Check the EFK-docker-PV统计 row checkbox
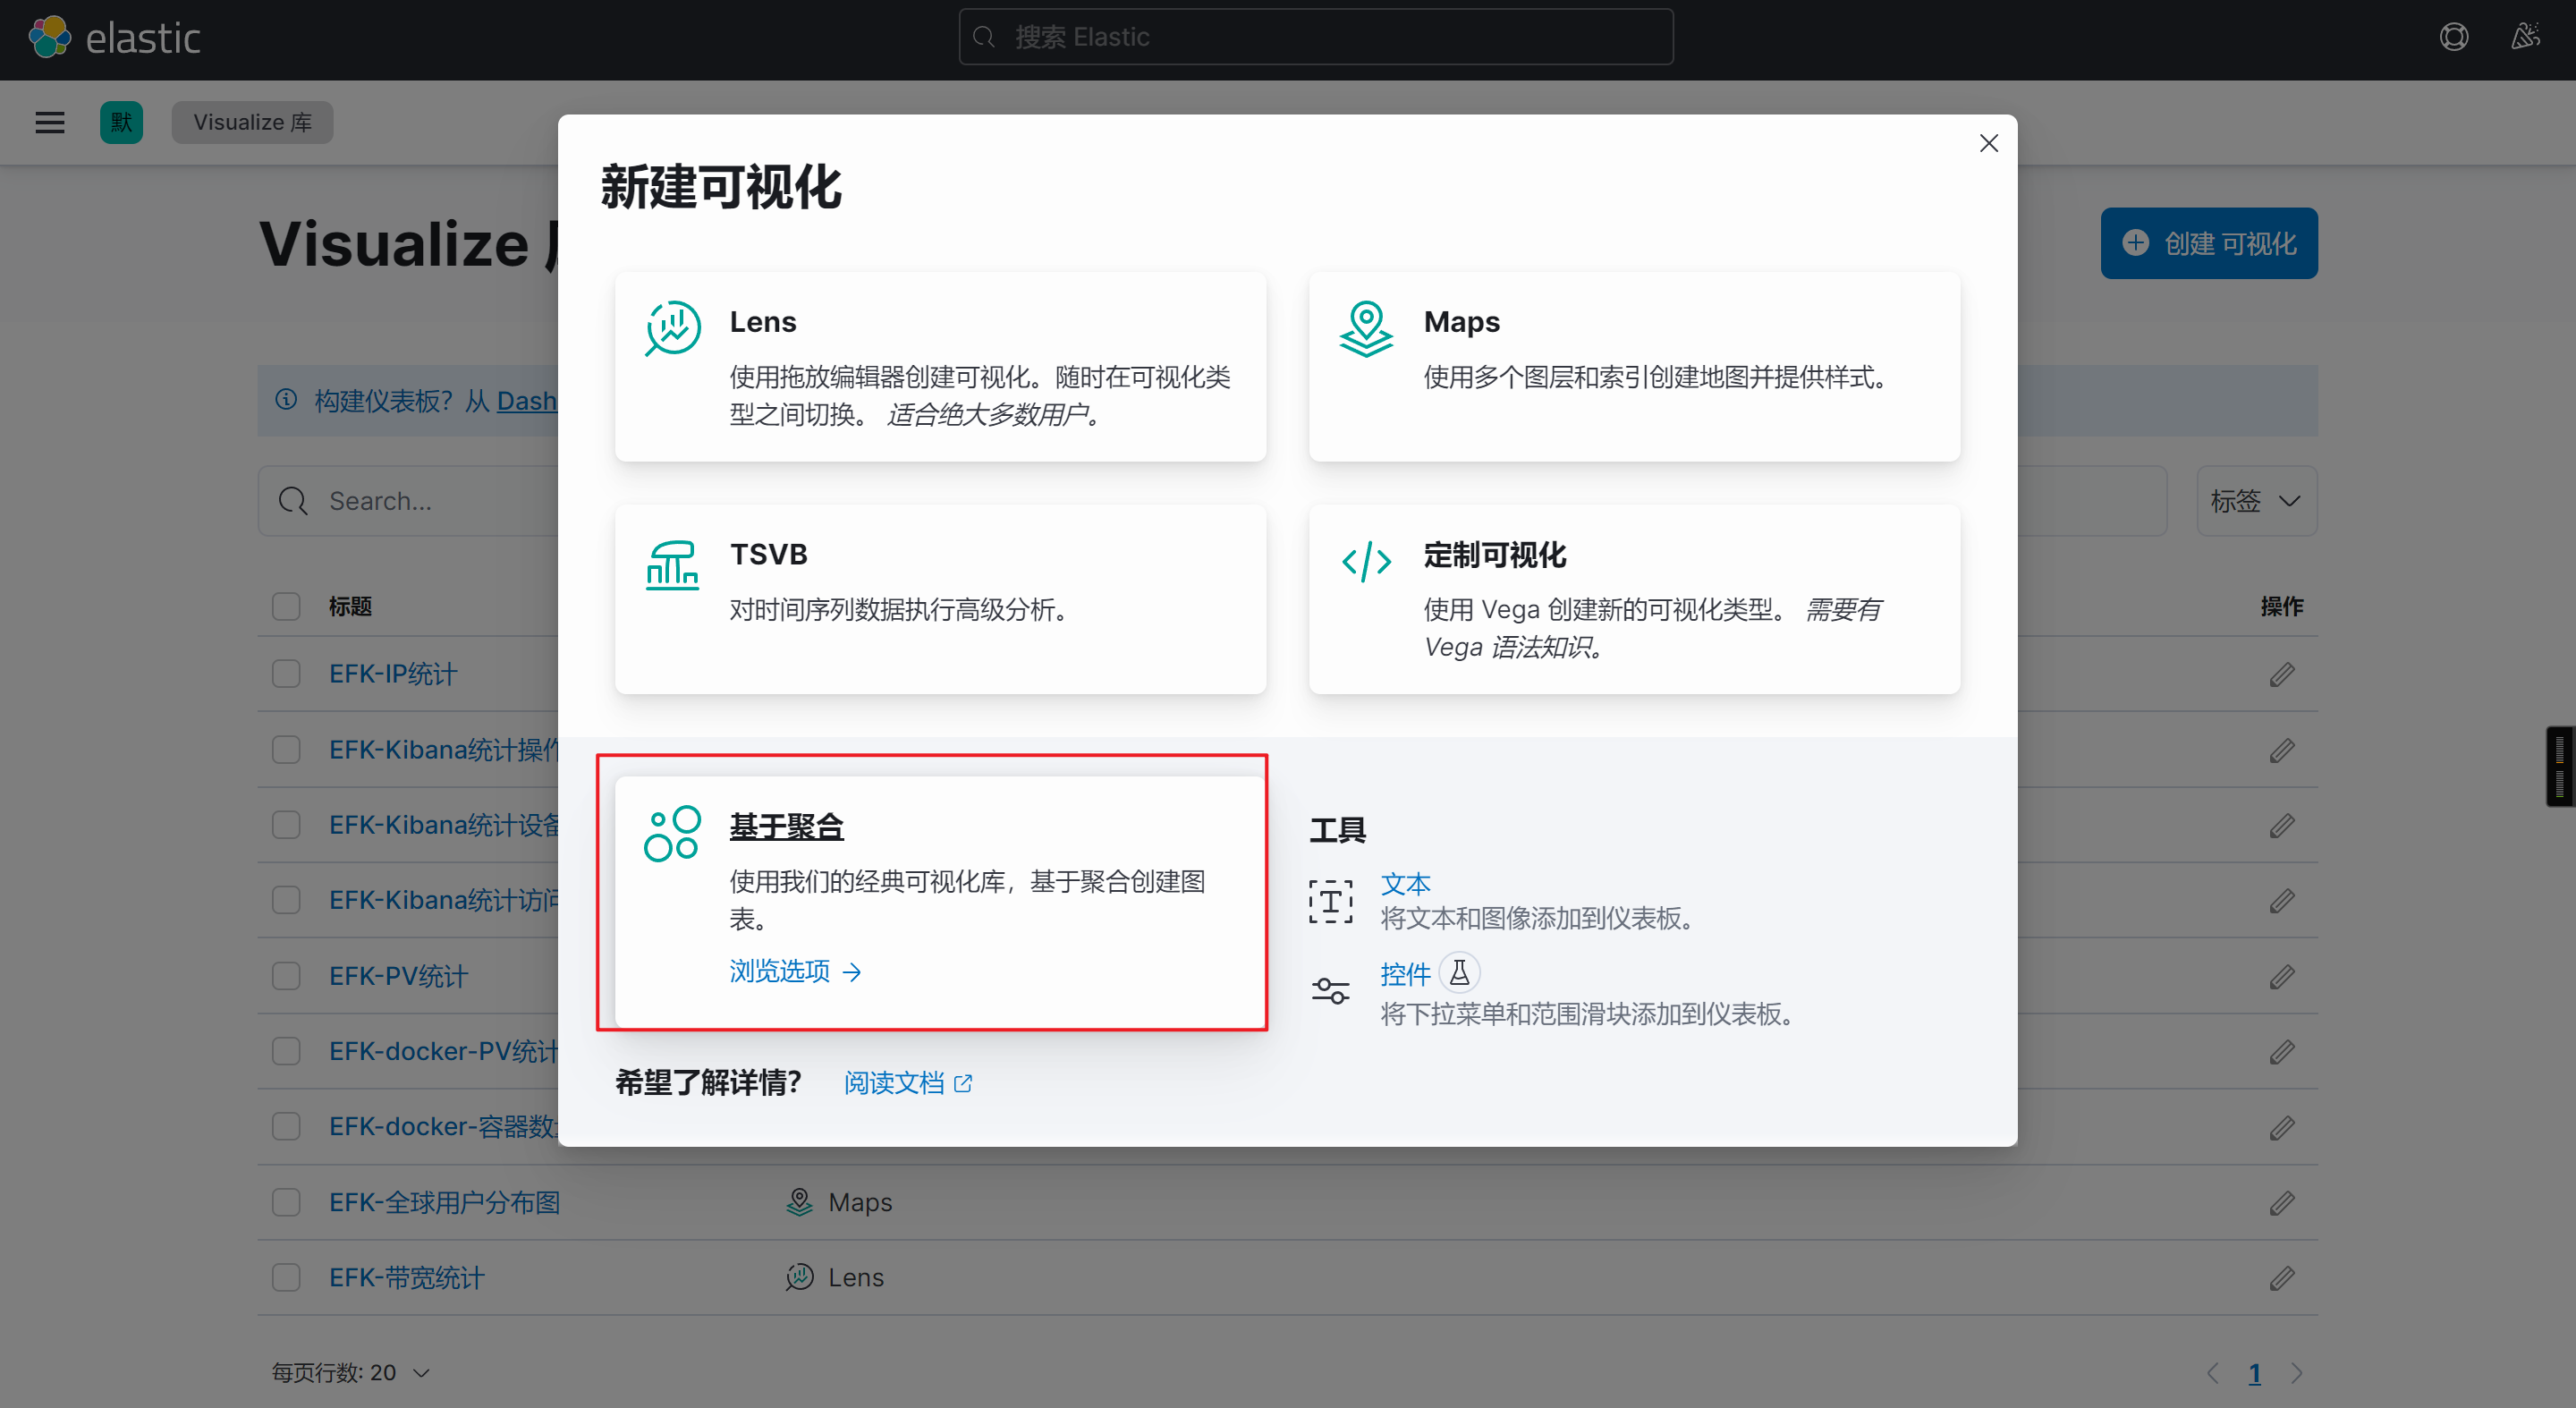This screenshot has width=2576, height=1408. (x=286, y=1051)
